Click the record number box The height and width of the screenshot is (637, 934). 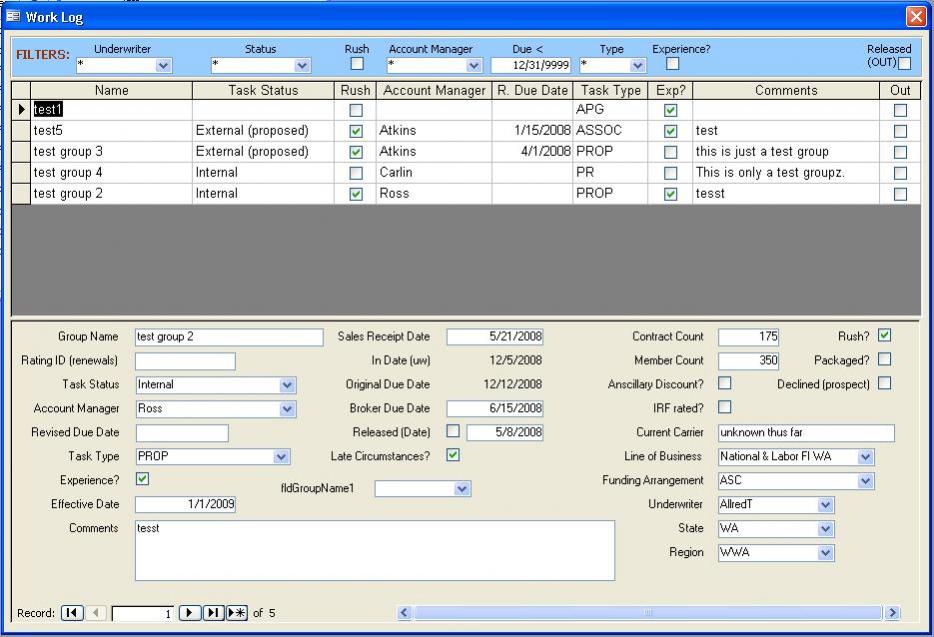pyautogui.click(x=143, y=613)
